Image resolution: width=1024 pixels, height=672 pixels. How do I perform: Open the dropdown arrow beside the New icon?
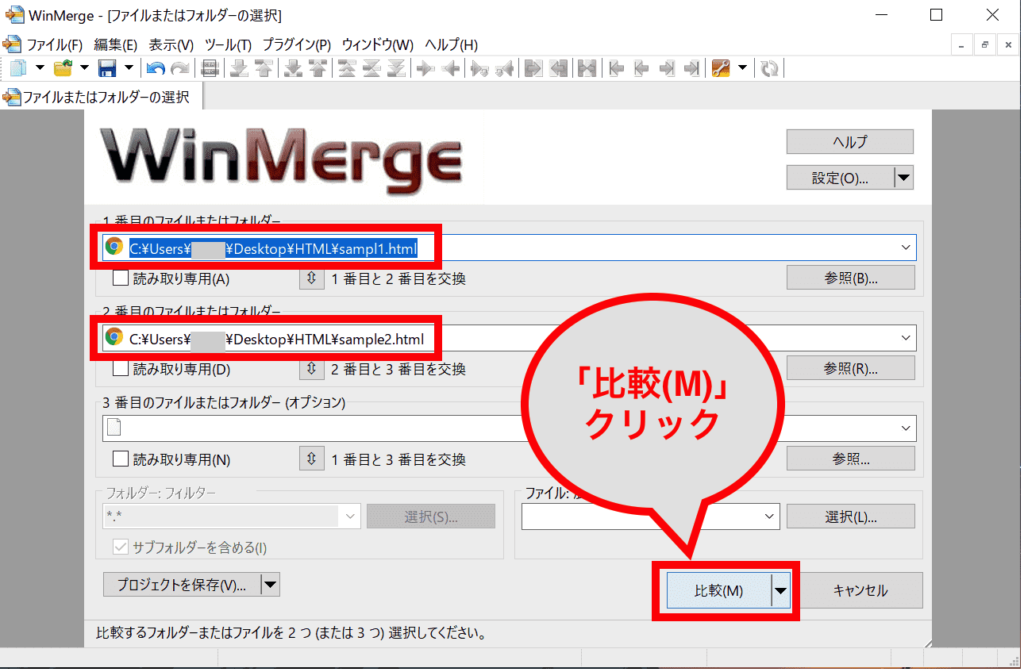[x=40, y=68]
